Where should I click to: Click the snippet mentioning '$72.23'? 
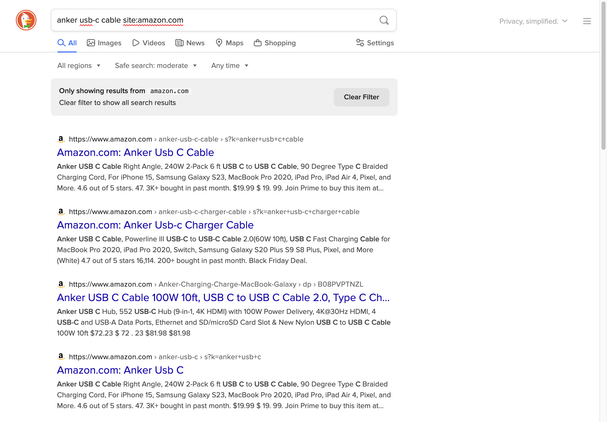pyautogui.click(x=223, y=322)
